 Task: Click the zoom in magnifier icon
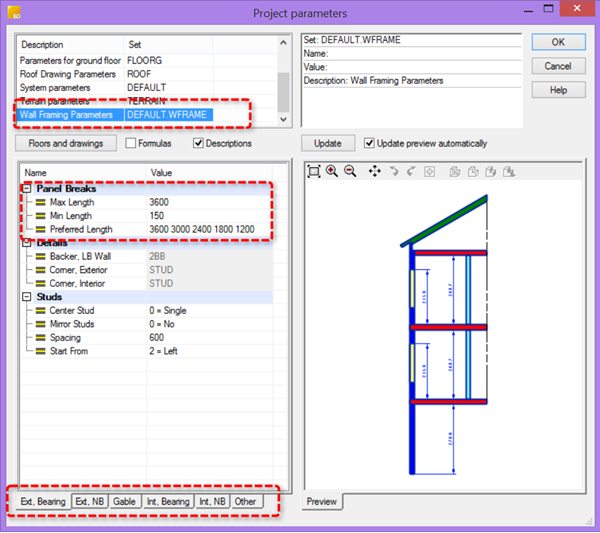click(332, 171)
